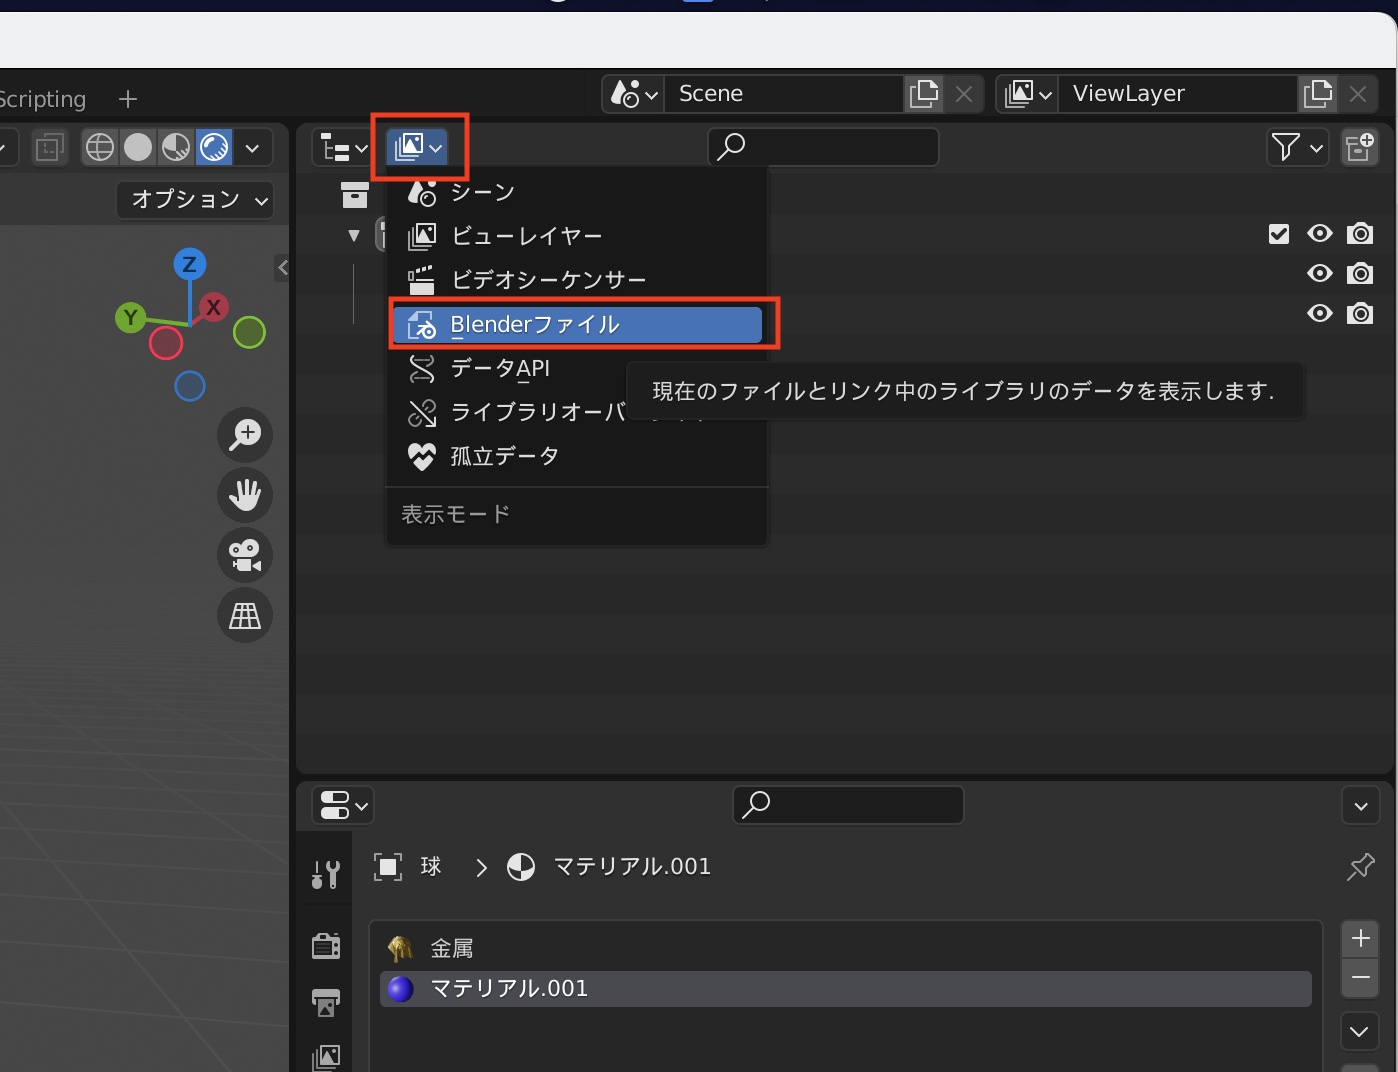Screen dimensions: 1398x1072
Task: Select the pan view hand icon
Action: (x=245, y=495)
